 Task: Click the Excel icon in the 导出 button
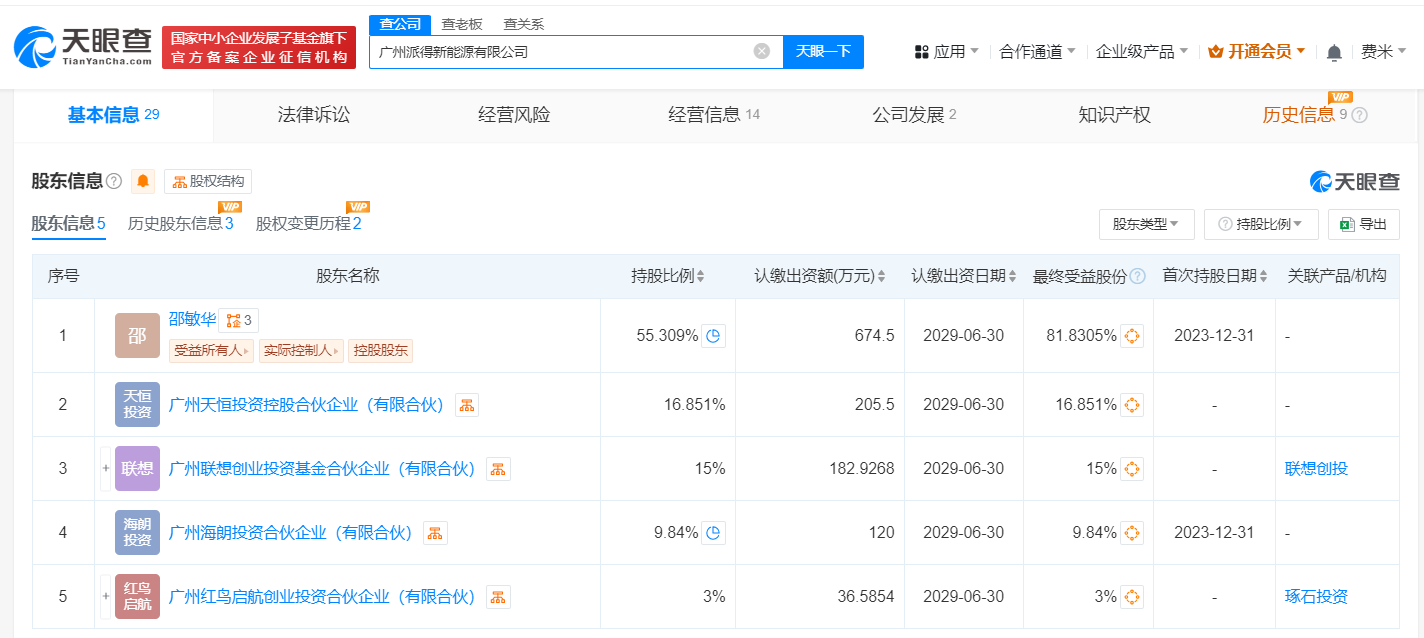[x=1345, y=224]
